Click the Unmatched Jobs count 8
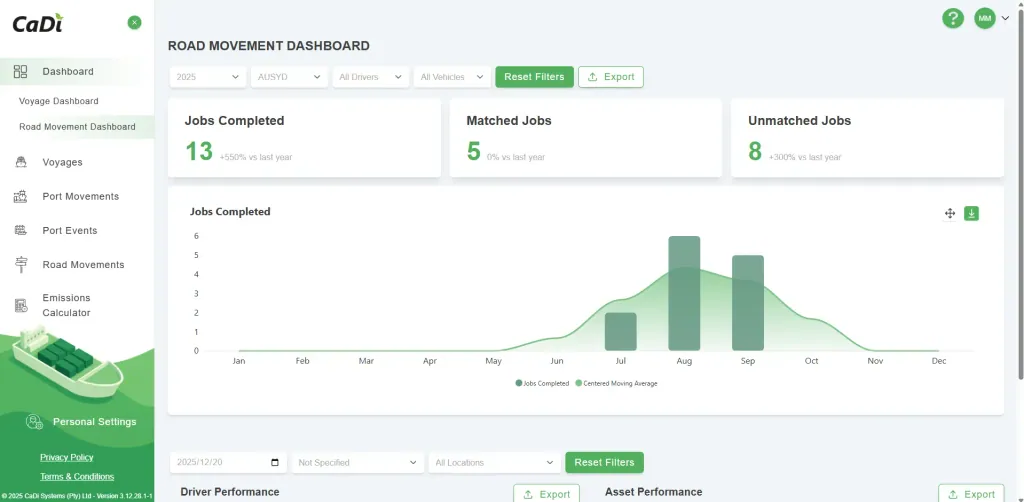Viewport: 1024px width, 502px height. 755,151
